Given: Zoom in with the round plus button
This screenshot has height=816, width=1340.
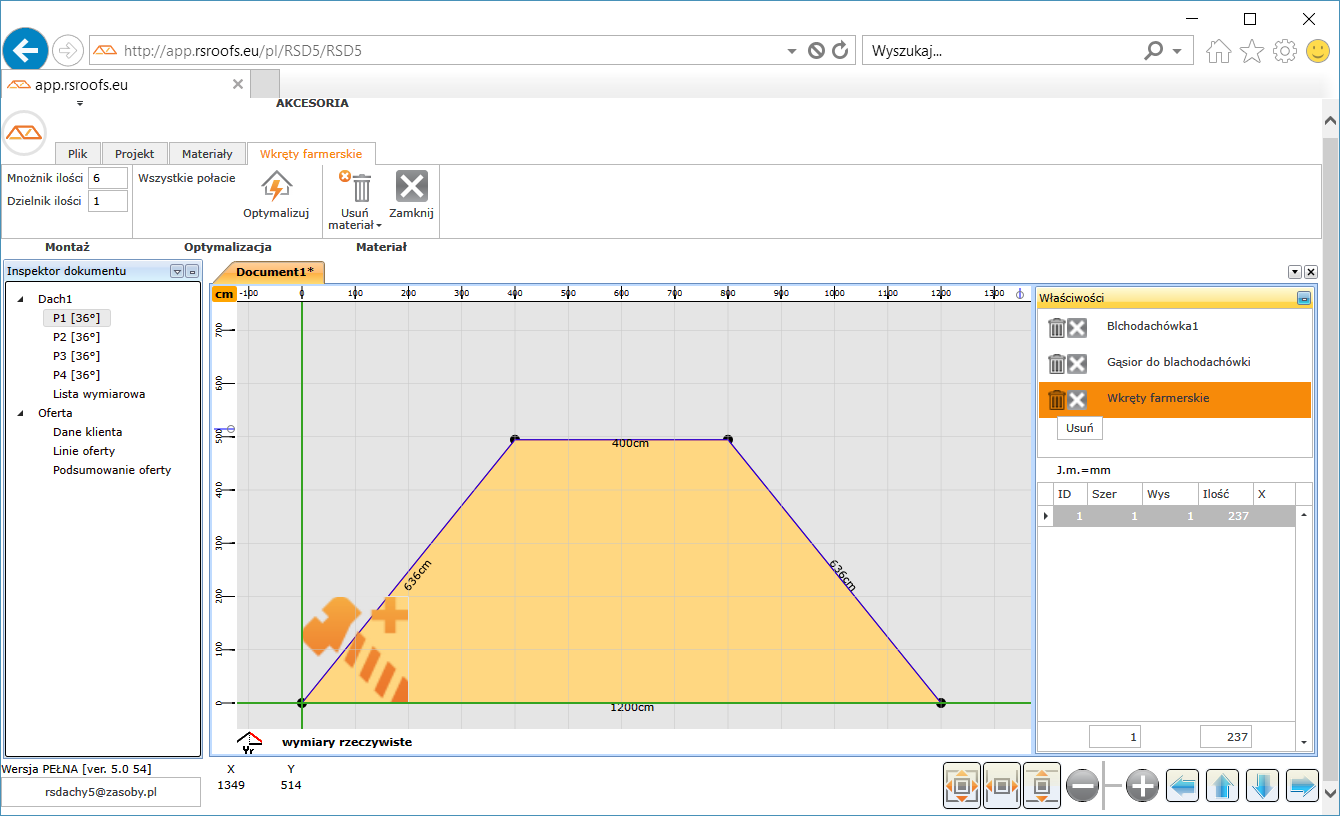Looking at the screenshot, I should click(1142, 786).
